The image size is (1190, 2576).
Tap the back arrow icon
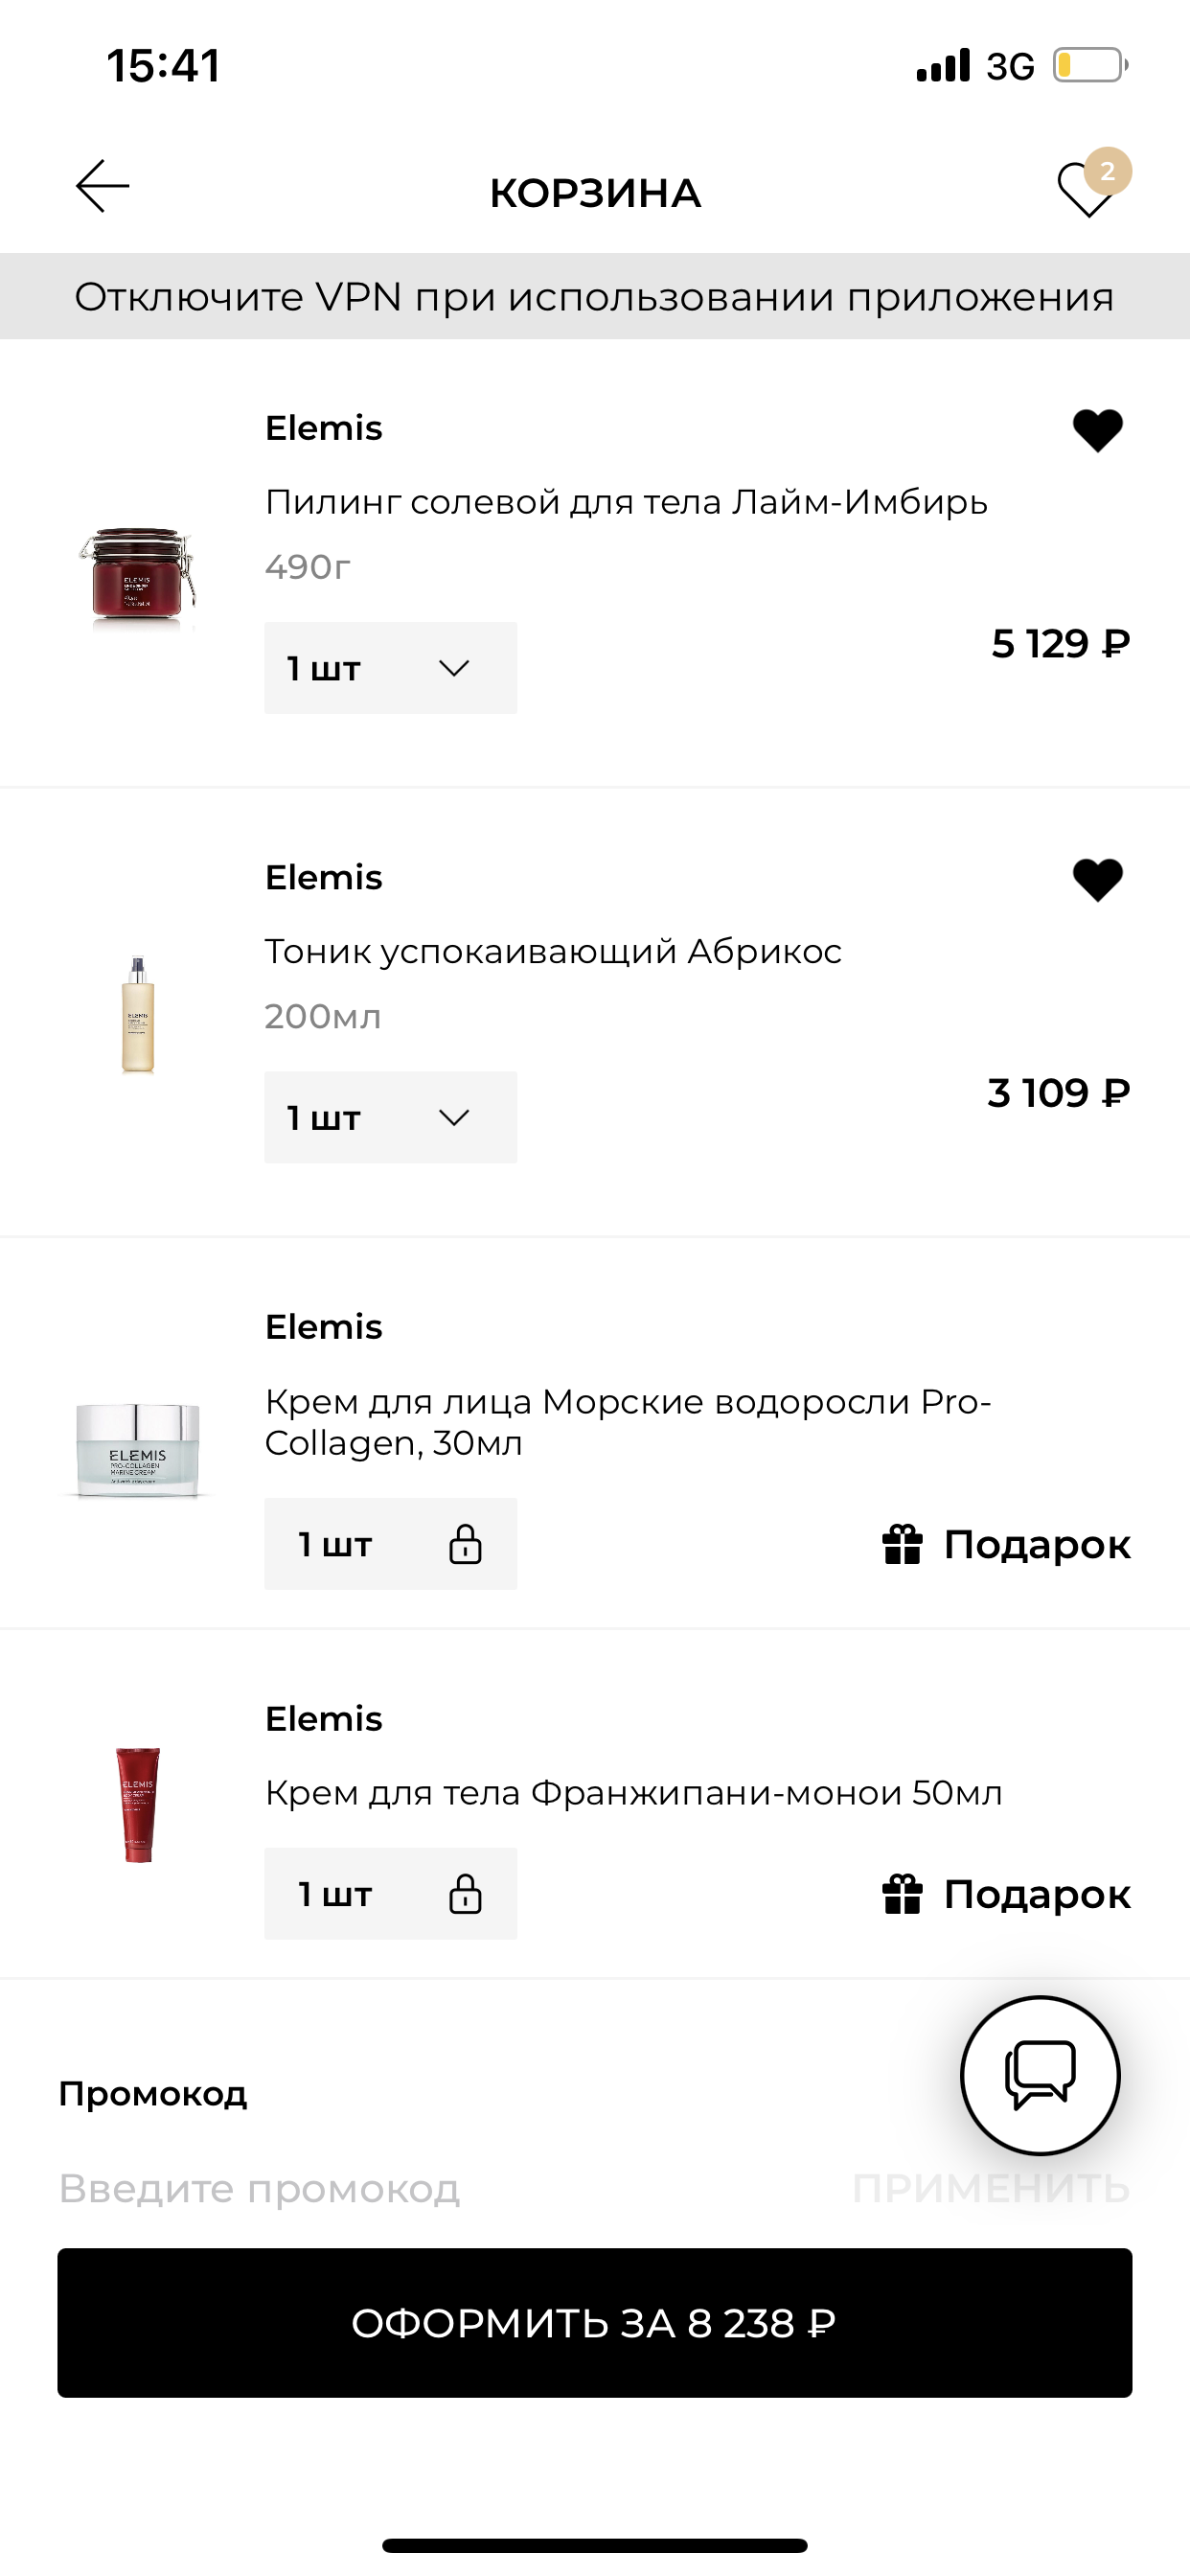[103, 186]
